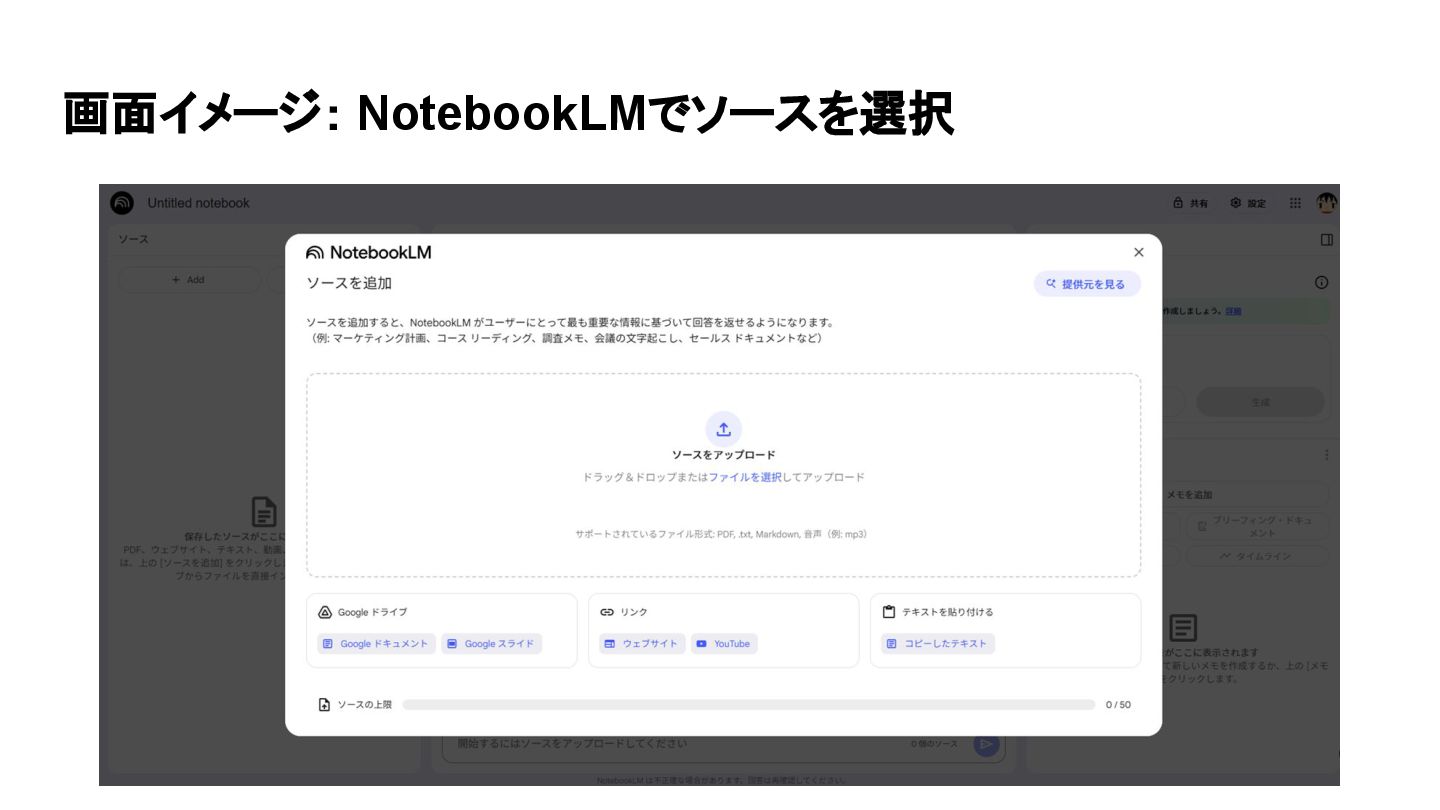Click the + Add source button in background

pos(188,280)
